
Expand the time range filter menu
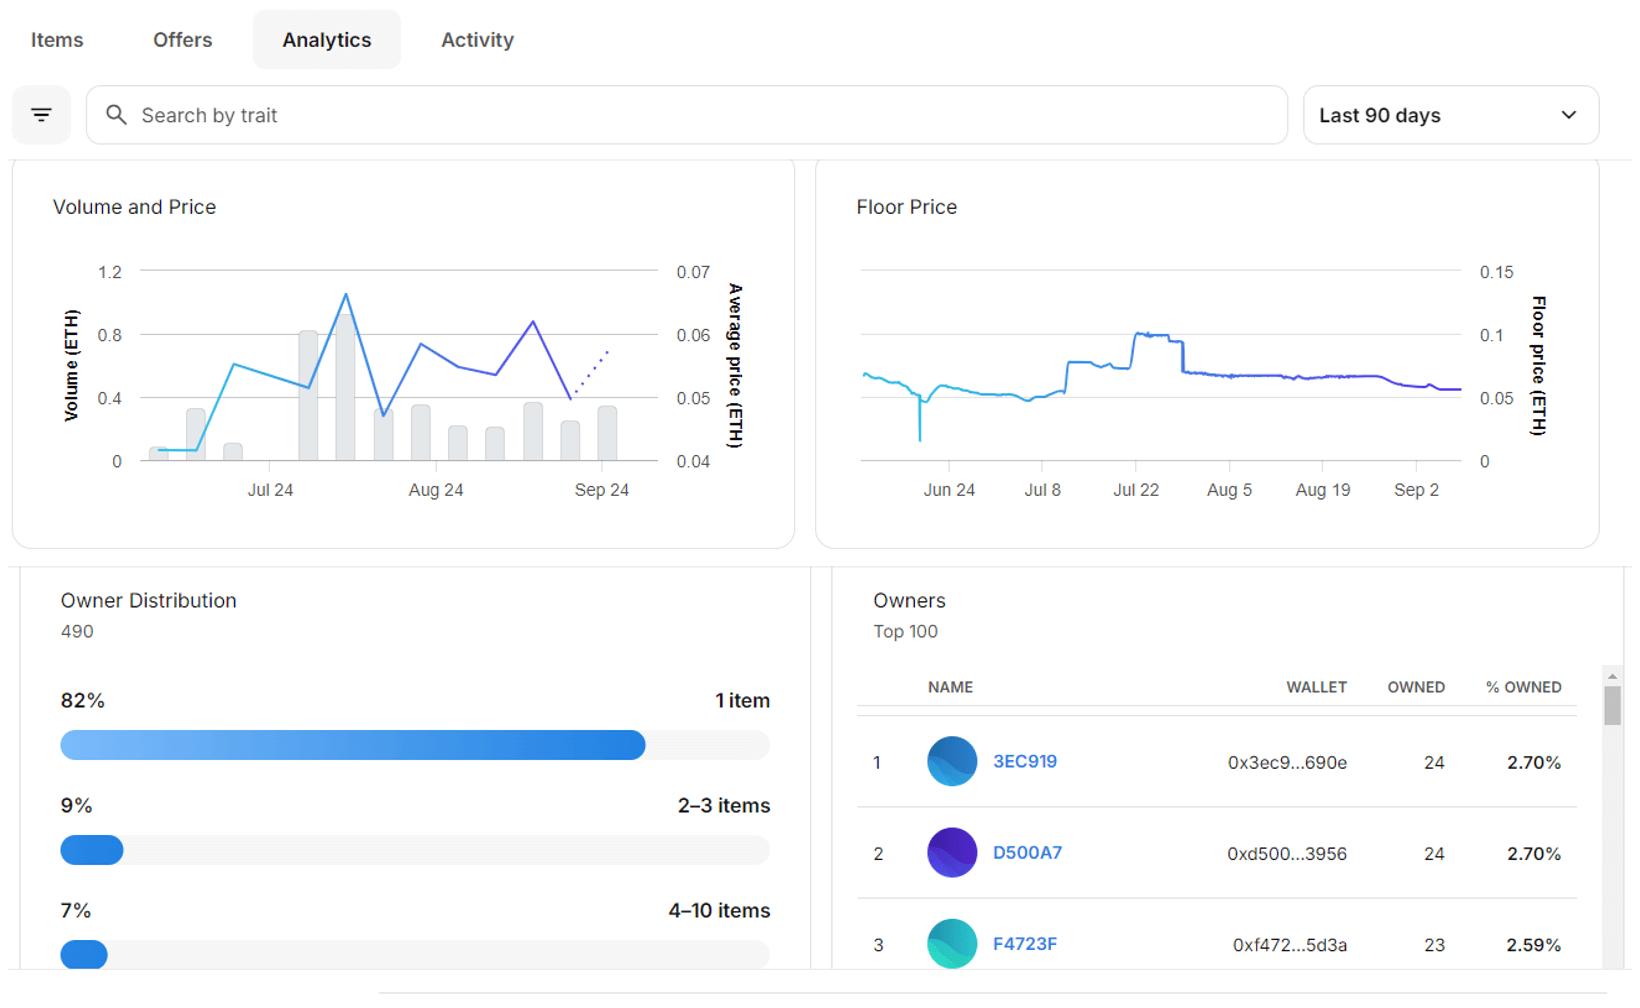click(1450, 114)
